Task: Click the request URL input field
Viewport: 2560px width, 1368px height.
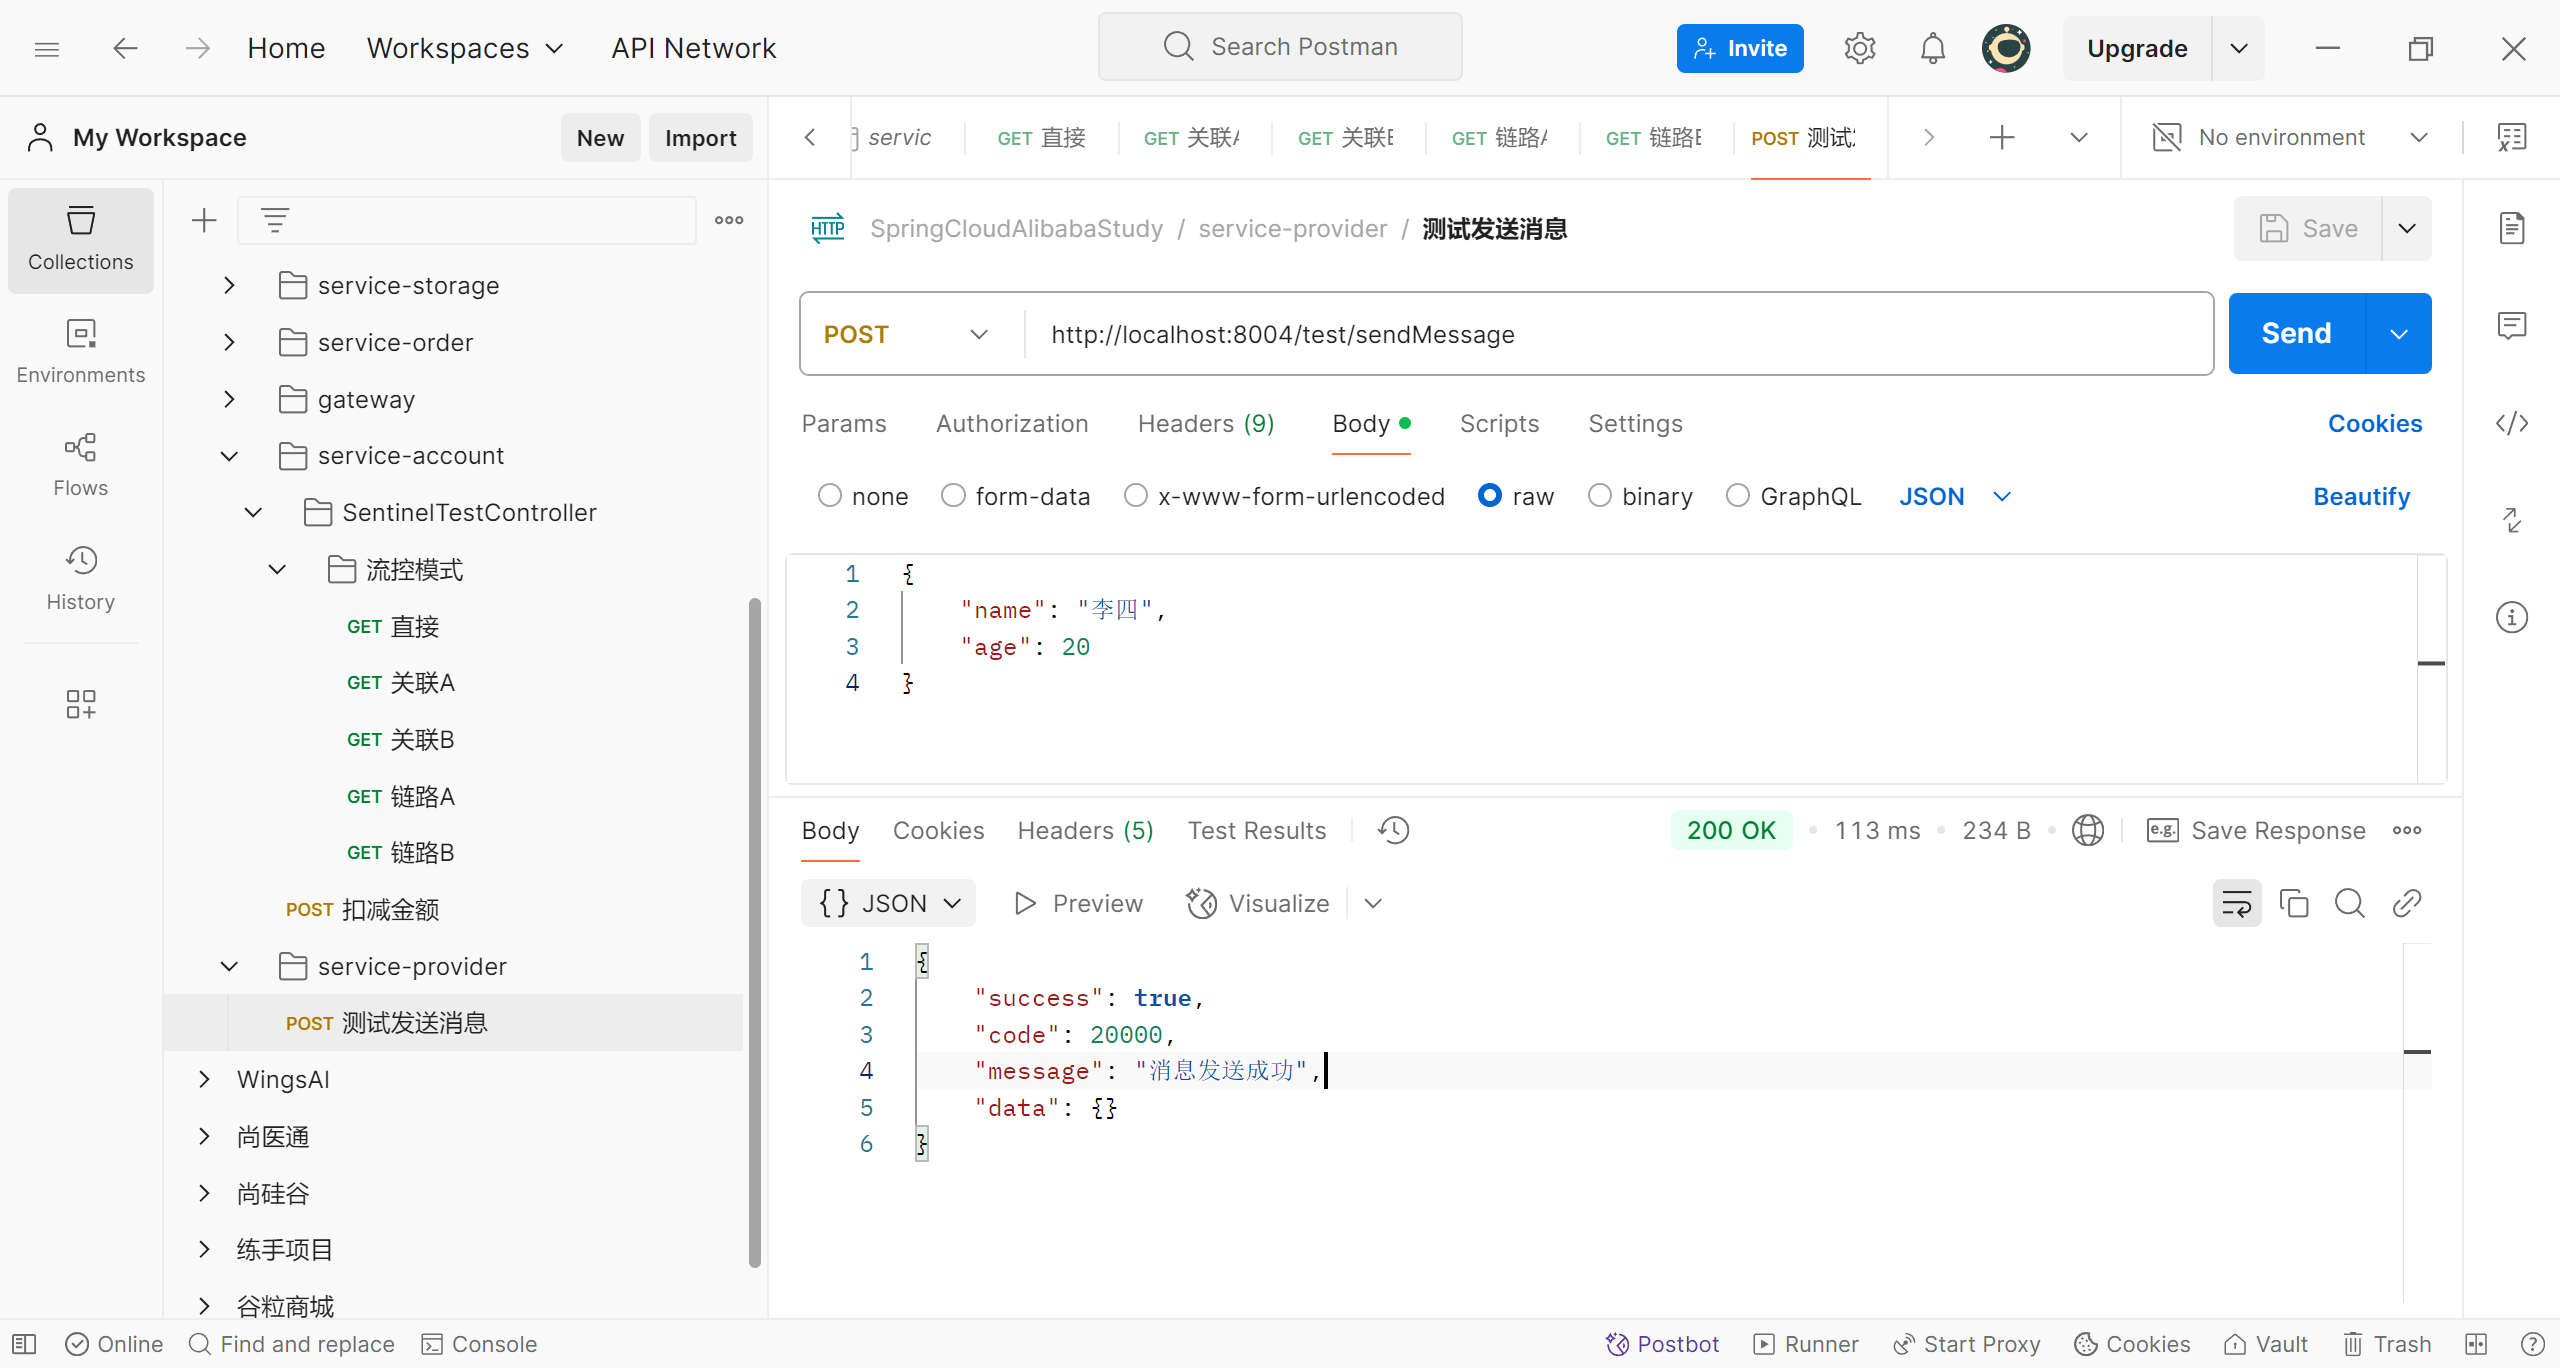Action: click(1600, 335)
